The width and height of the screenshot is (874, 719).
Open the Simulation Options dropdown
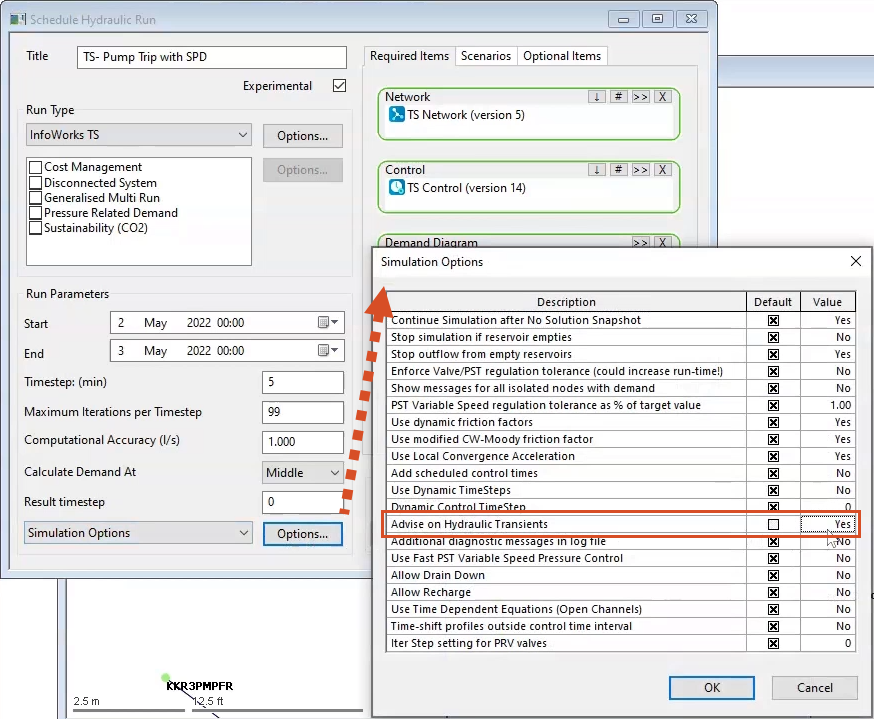(138, 533)
